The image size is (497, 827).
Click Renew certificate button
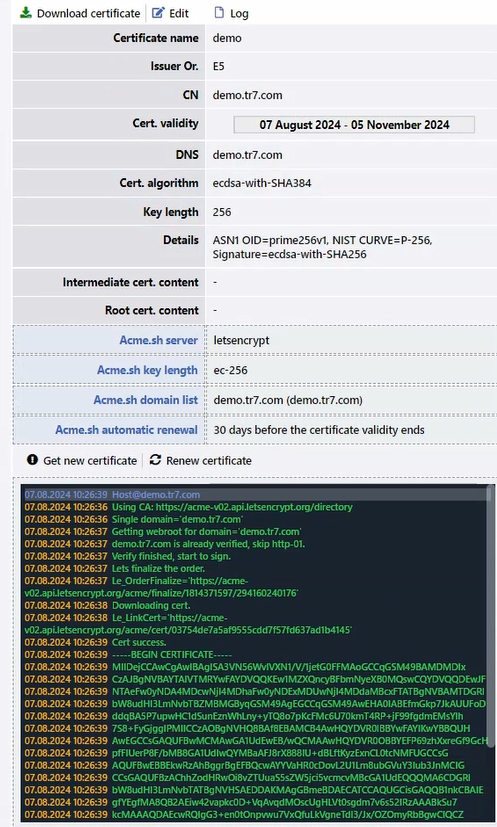pyautogui.click(x=200, y=460)
